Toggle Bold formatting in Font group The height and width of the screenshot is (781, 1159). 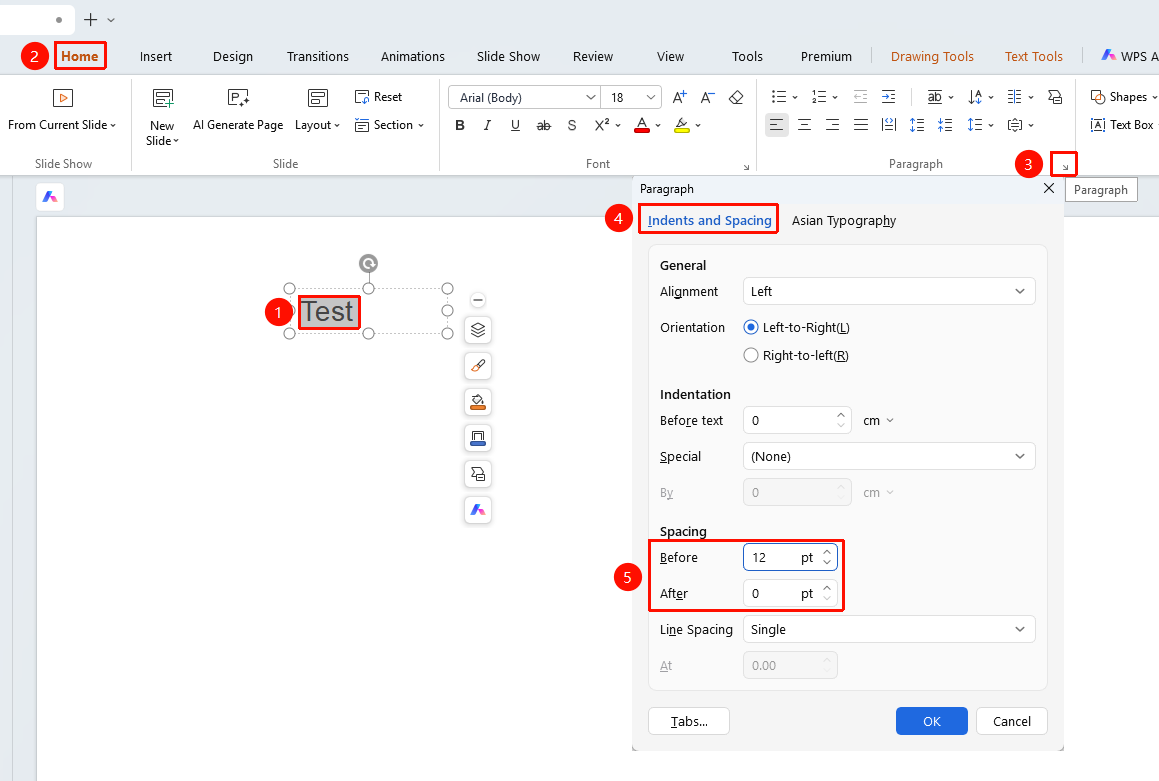pyautogui.click(x=460, y=126)
